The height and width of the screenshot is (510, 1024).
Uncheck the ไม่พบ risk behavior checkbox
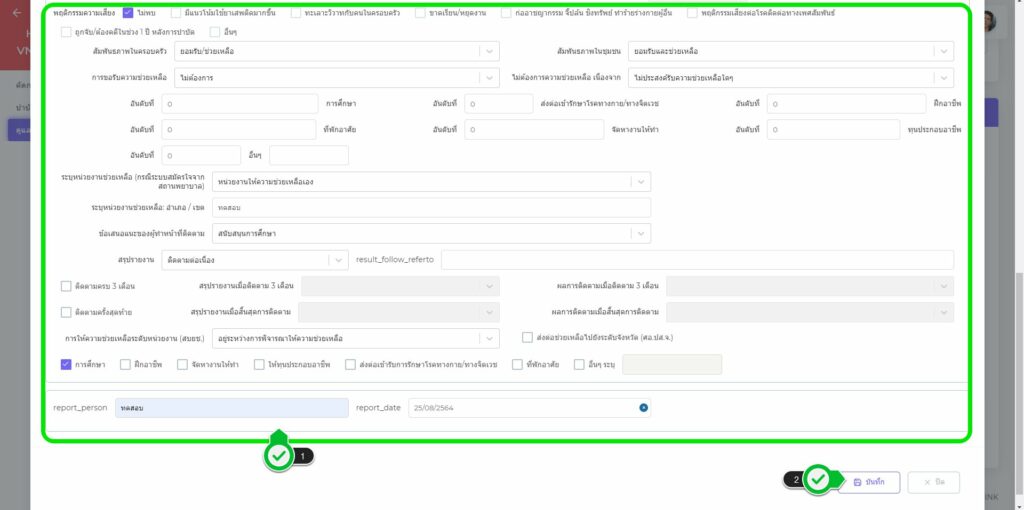(x=128, y=13)
